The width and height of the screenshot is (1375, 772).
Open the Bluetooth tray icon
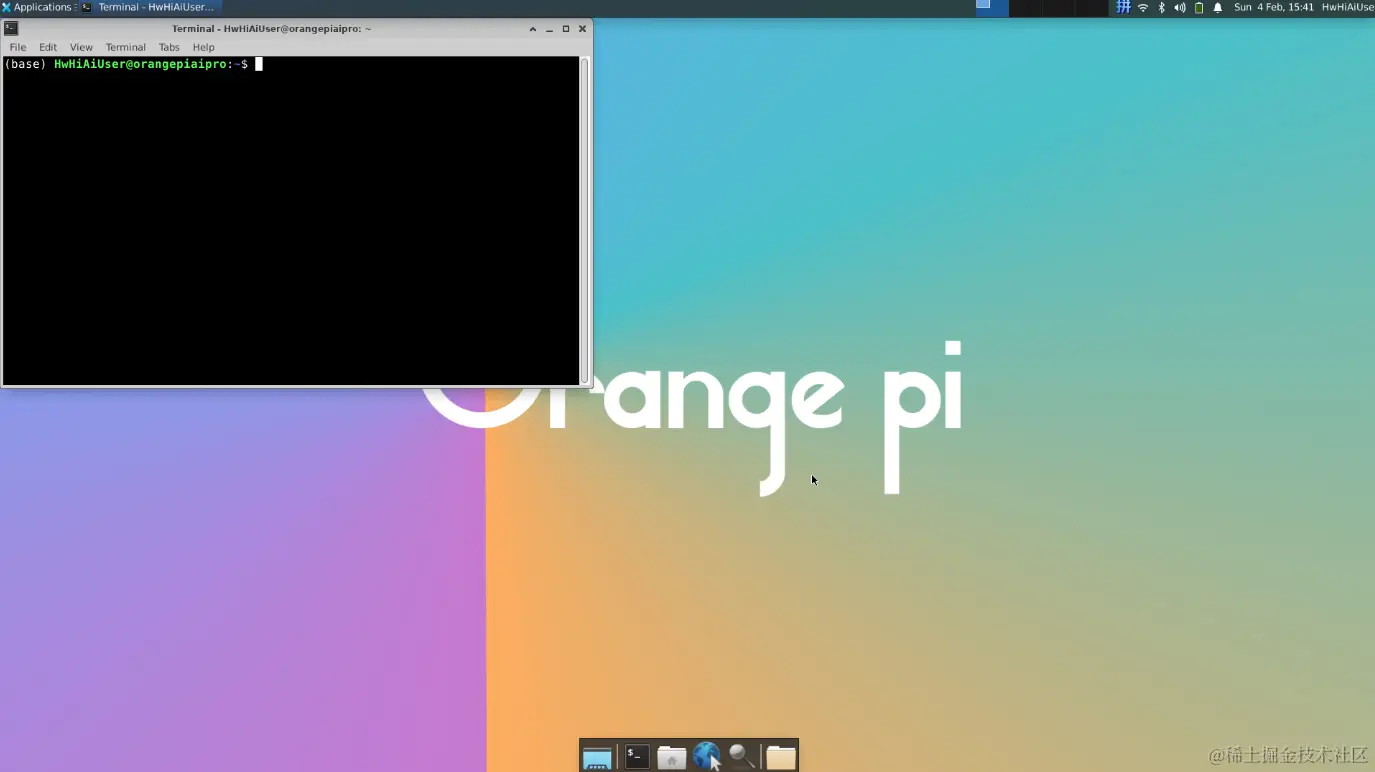click(x=1161, y=7)
